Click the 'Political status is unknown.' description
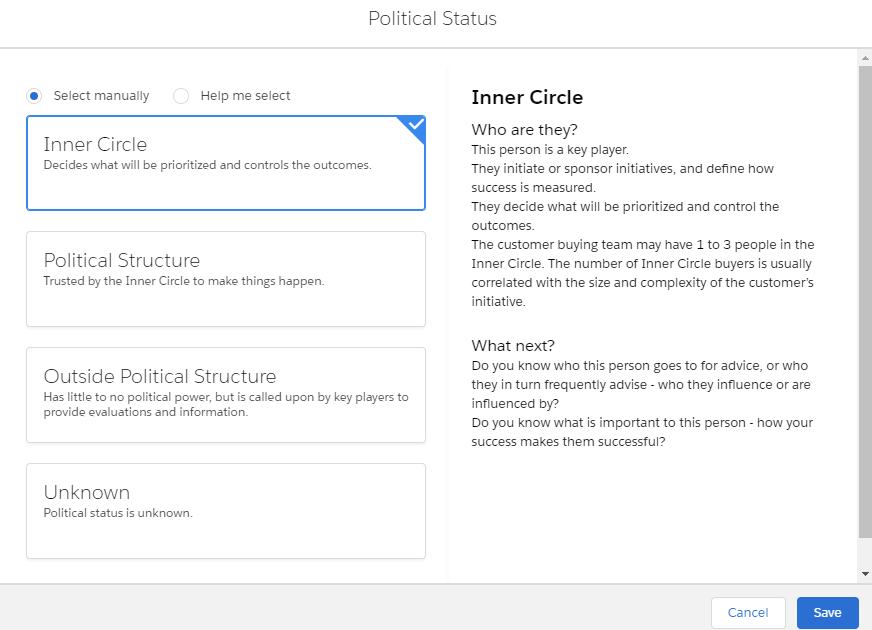 click(x=118, y=513)
